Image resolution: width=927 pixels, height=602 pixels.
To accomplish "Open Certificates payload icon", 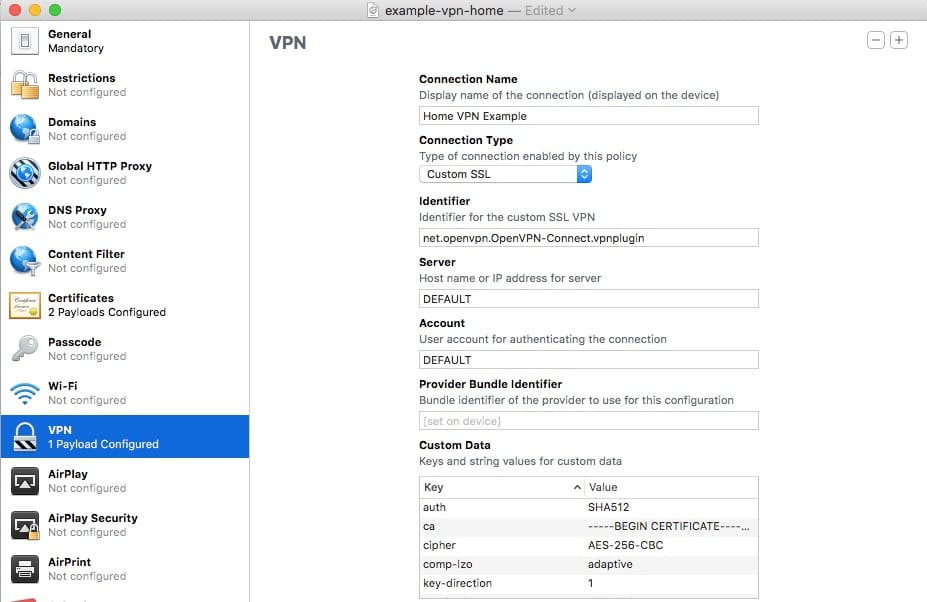I will pos(25,305).
